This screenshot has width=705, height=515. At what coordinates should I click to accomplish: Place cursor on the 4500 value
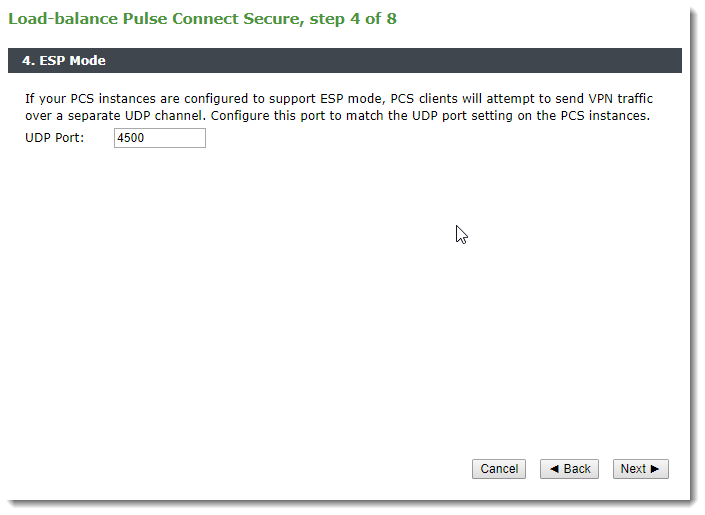(x=130, y=138)
